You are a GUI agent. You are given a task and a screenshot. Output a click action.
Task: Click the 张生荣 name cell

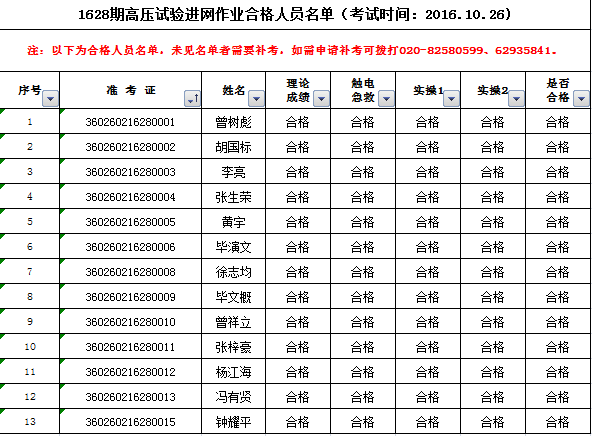(234, 197)
